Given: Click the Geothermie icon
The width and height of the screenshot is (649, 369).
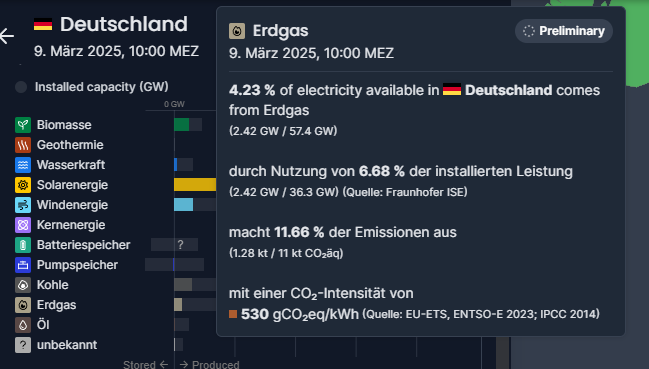Looking at the screenshot, I should (x=23, y=145).
